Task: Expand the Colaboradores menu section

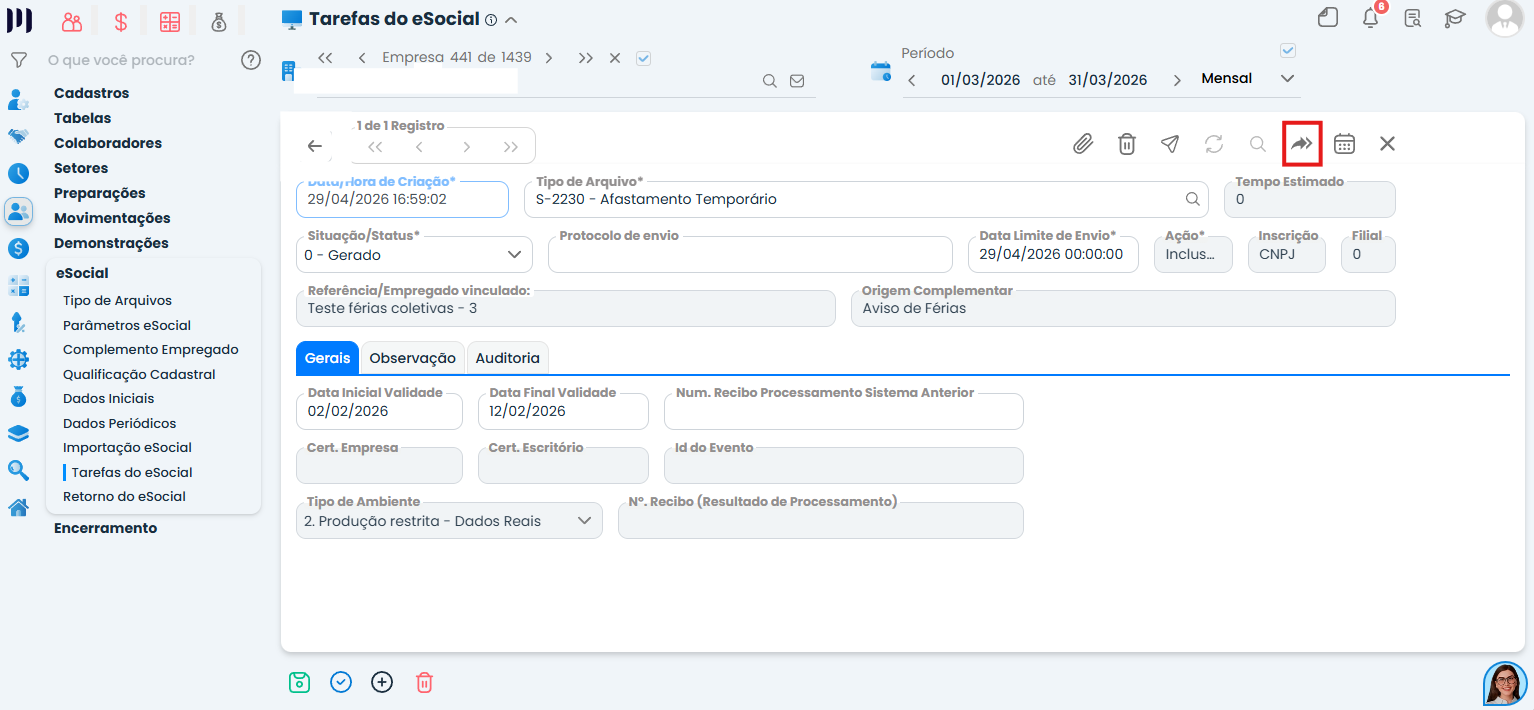Action: [108, 143]
